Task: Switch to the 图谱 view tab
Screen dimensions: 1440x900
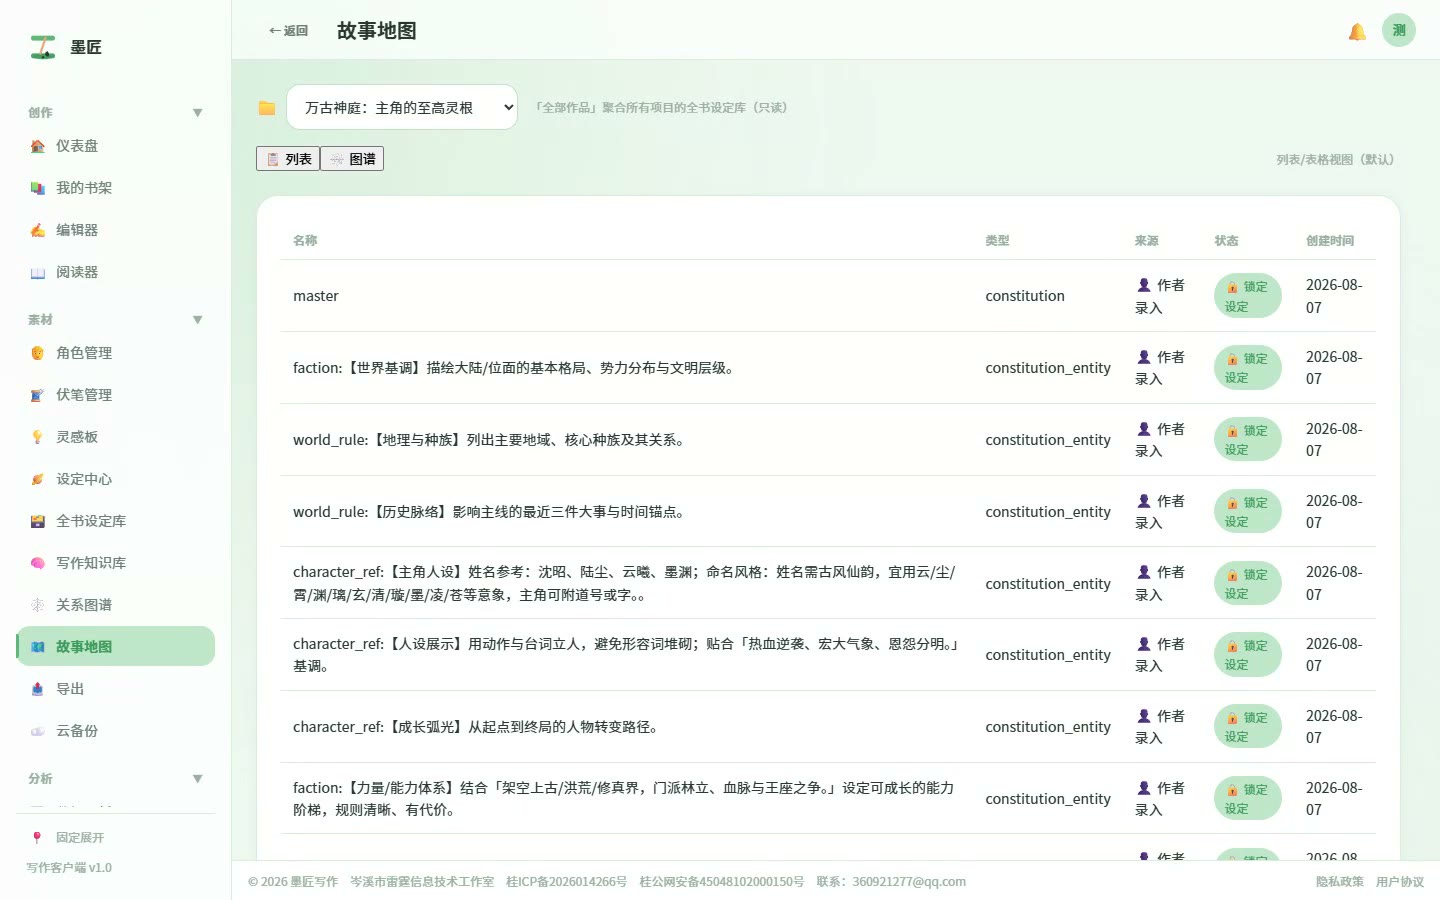Action: (x=352, y=159)
